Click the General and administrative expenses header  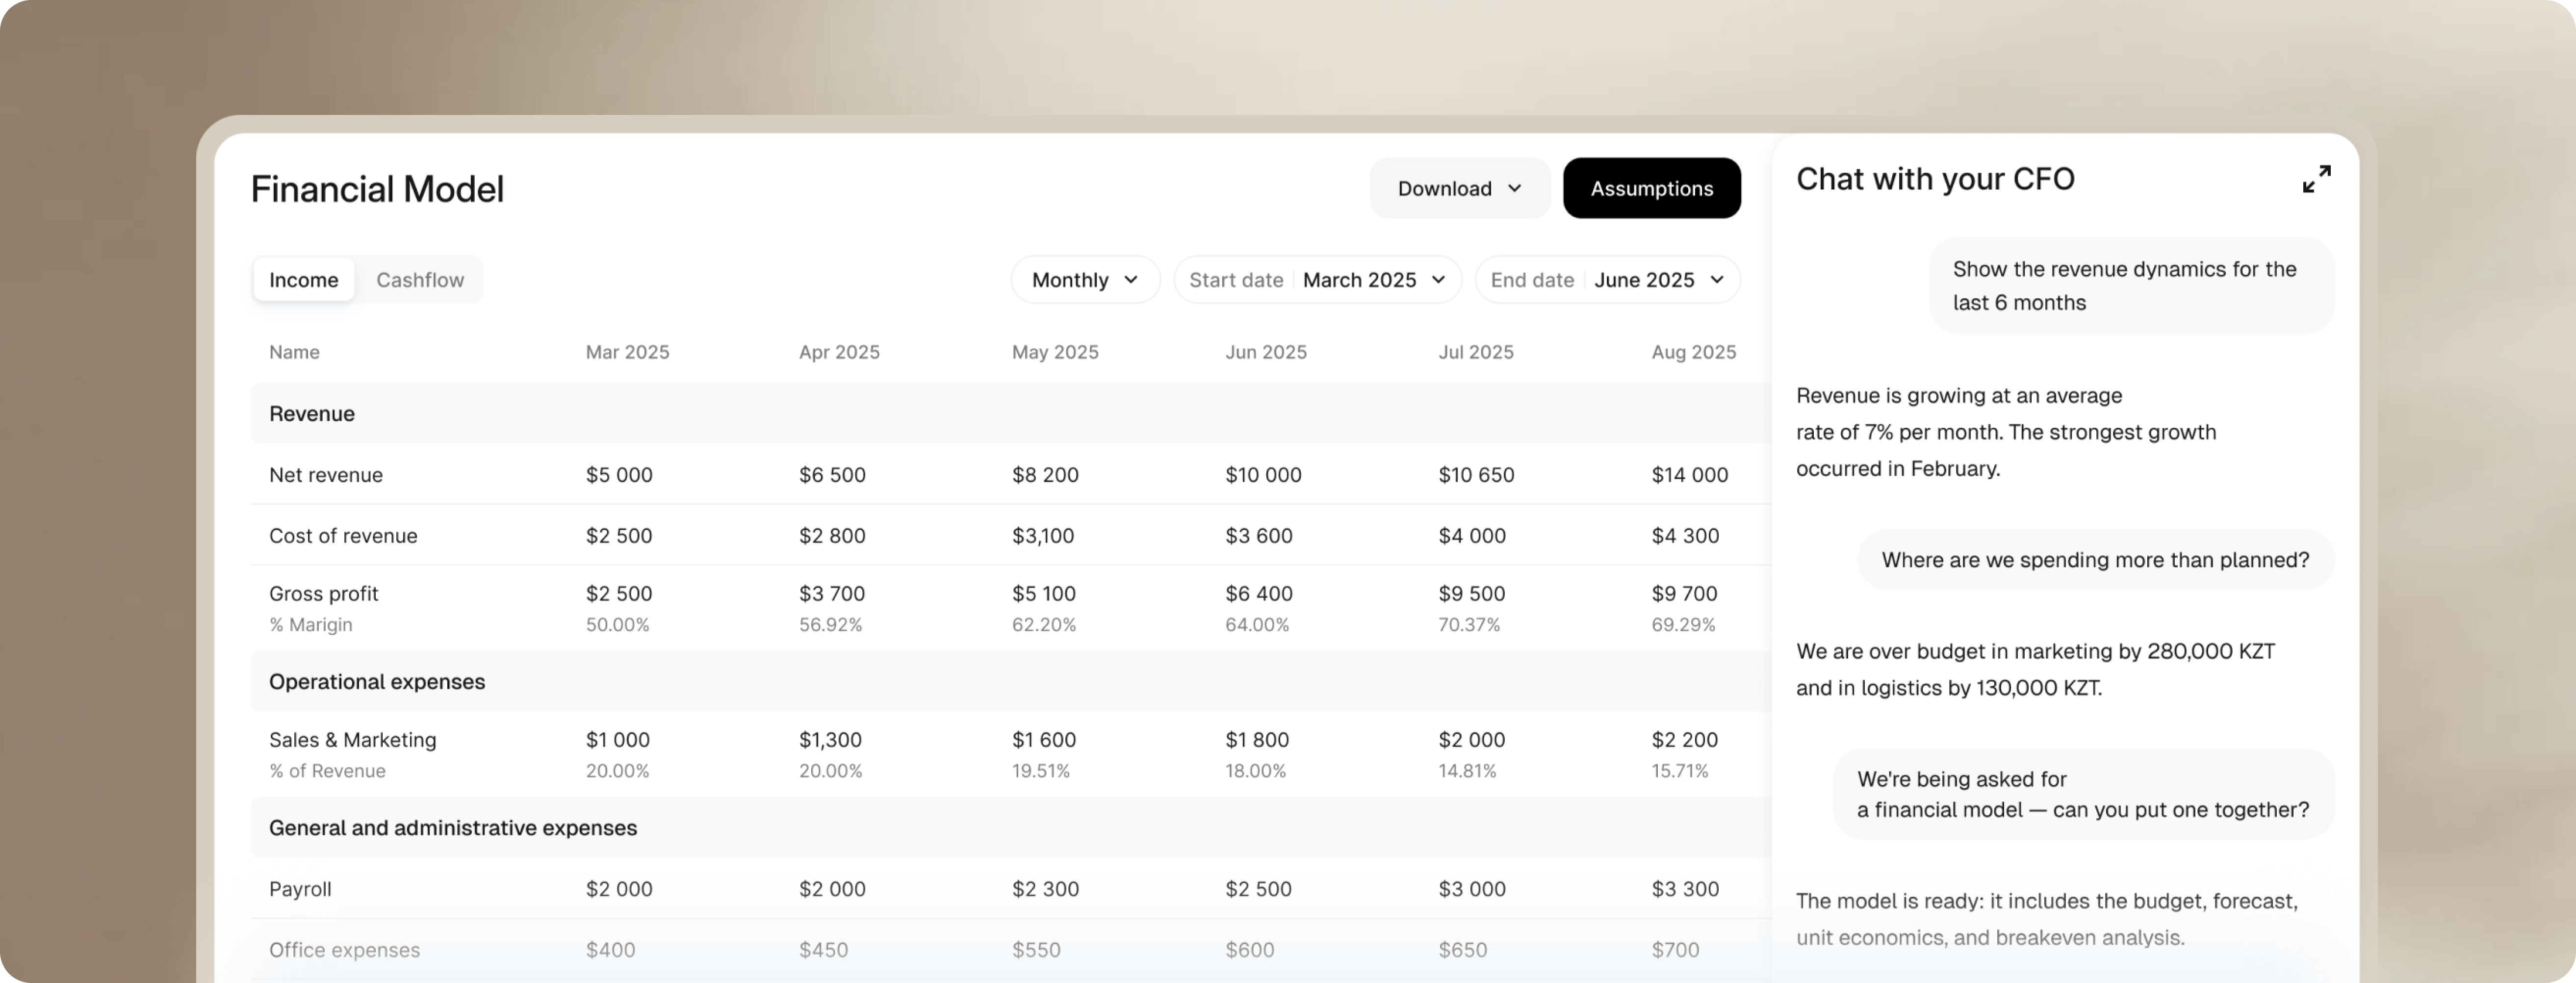(453, 828)
